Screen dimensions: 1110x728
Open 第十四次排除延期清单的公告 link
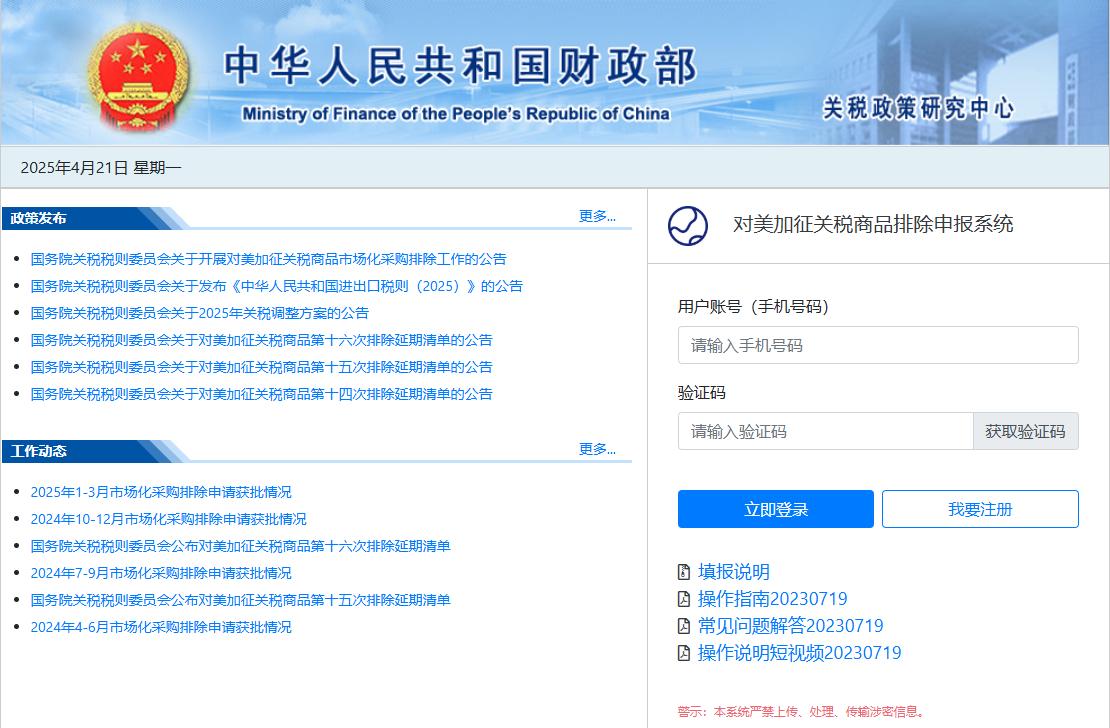[x=261, y=394]
